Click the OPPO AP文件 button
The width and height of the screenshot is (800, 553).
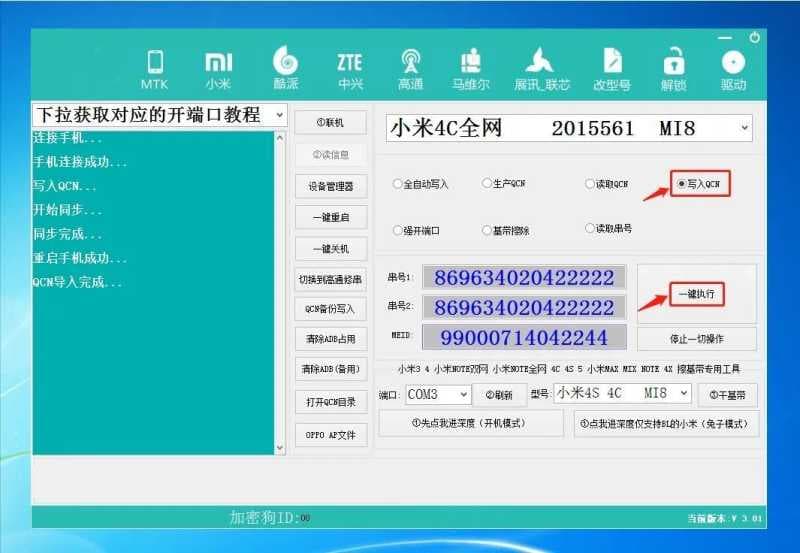[x=331, y=435]
